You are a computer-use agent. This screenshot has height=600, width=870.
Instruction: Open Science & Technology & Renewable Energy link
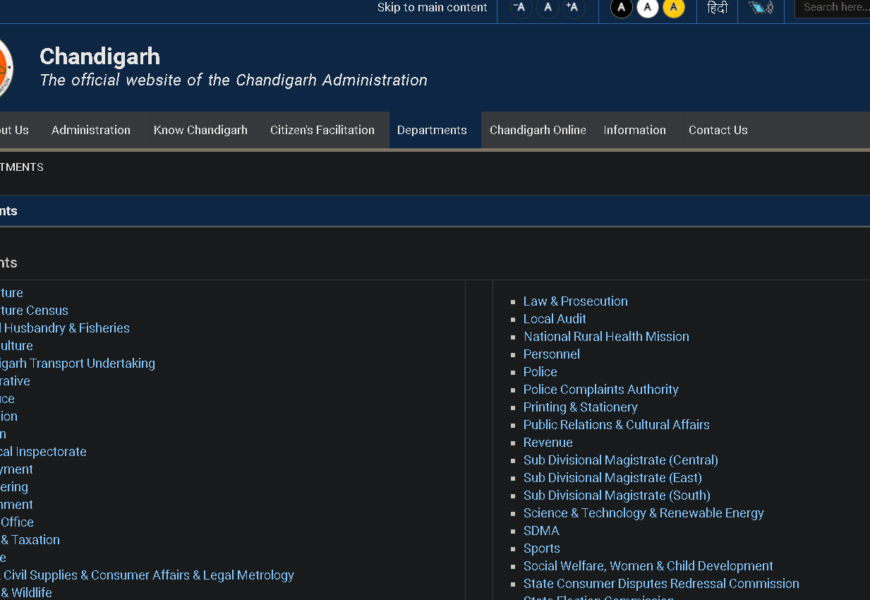tap(643, 513)
